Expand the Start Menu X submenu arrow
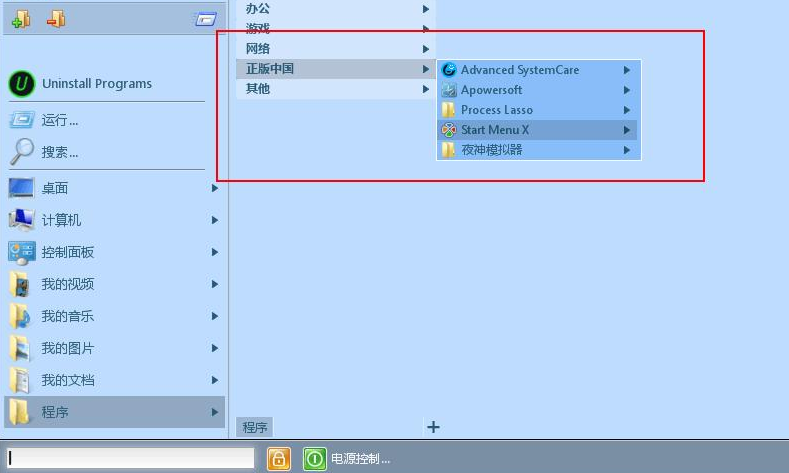The image size is (789, 473). pyautogui.click(x=626, y=130)
